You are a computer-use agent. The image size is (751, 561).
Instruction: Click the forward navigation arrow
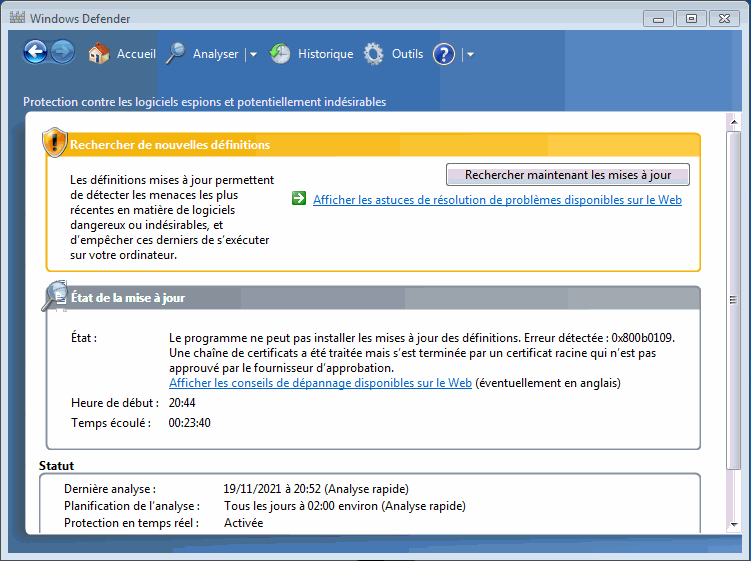click(63, 52)
